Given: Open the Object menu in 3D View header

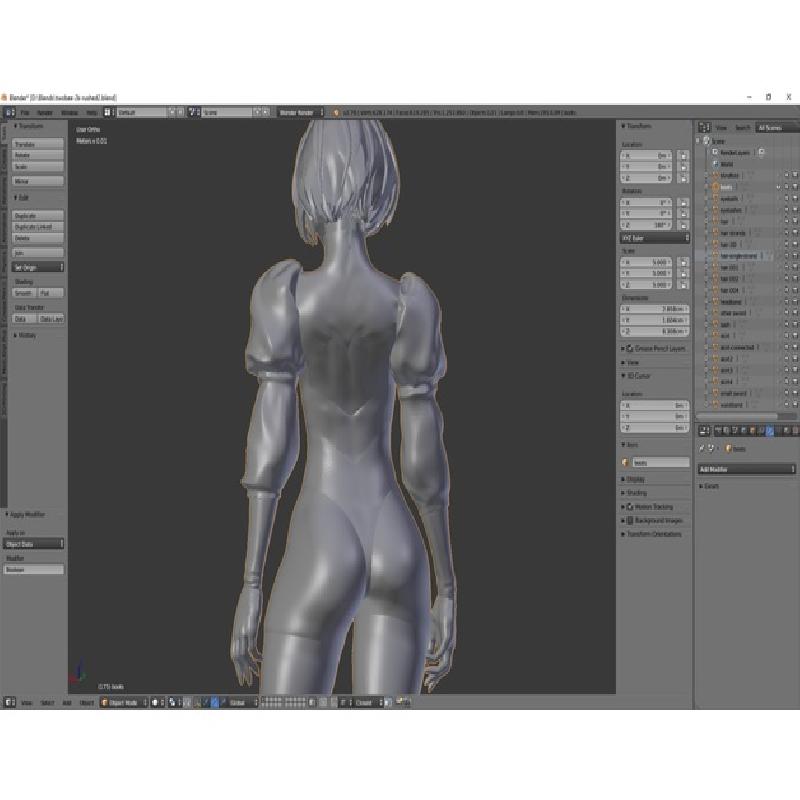Looking at the screenshot, I should pos(87,703).
